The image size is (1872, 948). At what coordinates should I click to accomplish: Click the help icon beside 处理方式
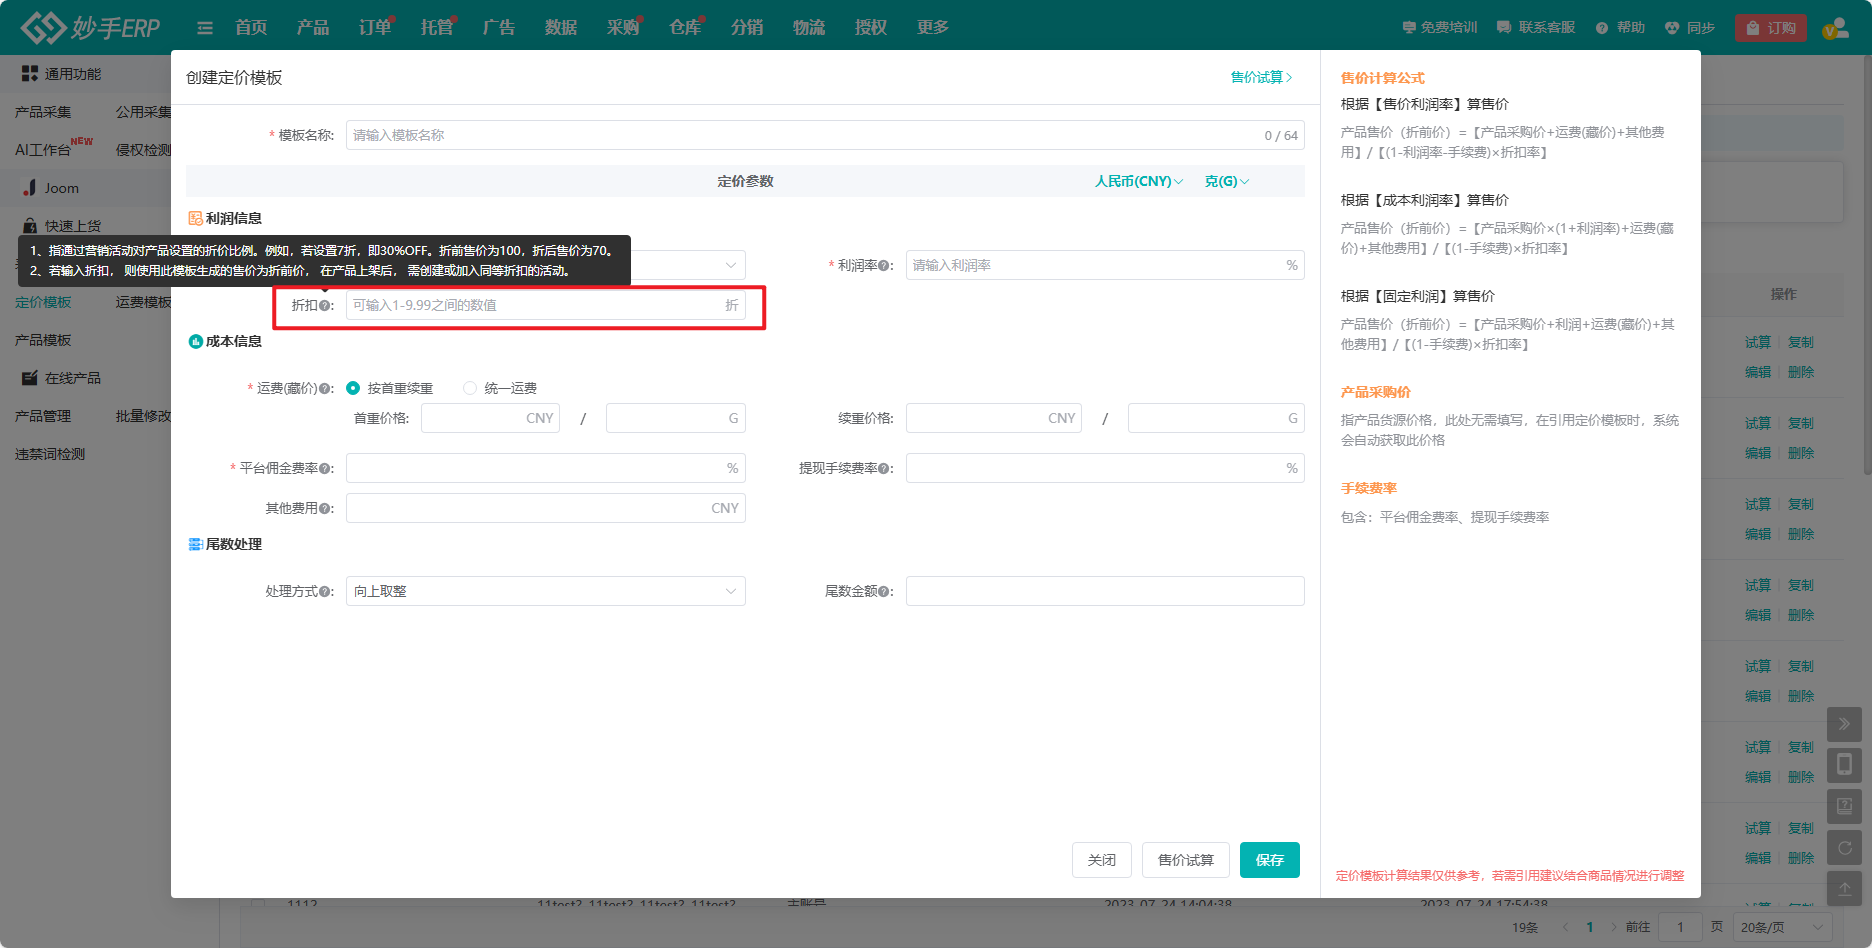[324, 592]
